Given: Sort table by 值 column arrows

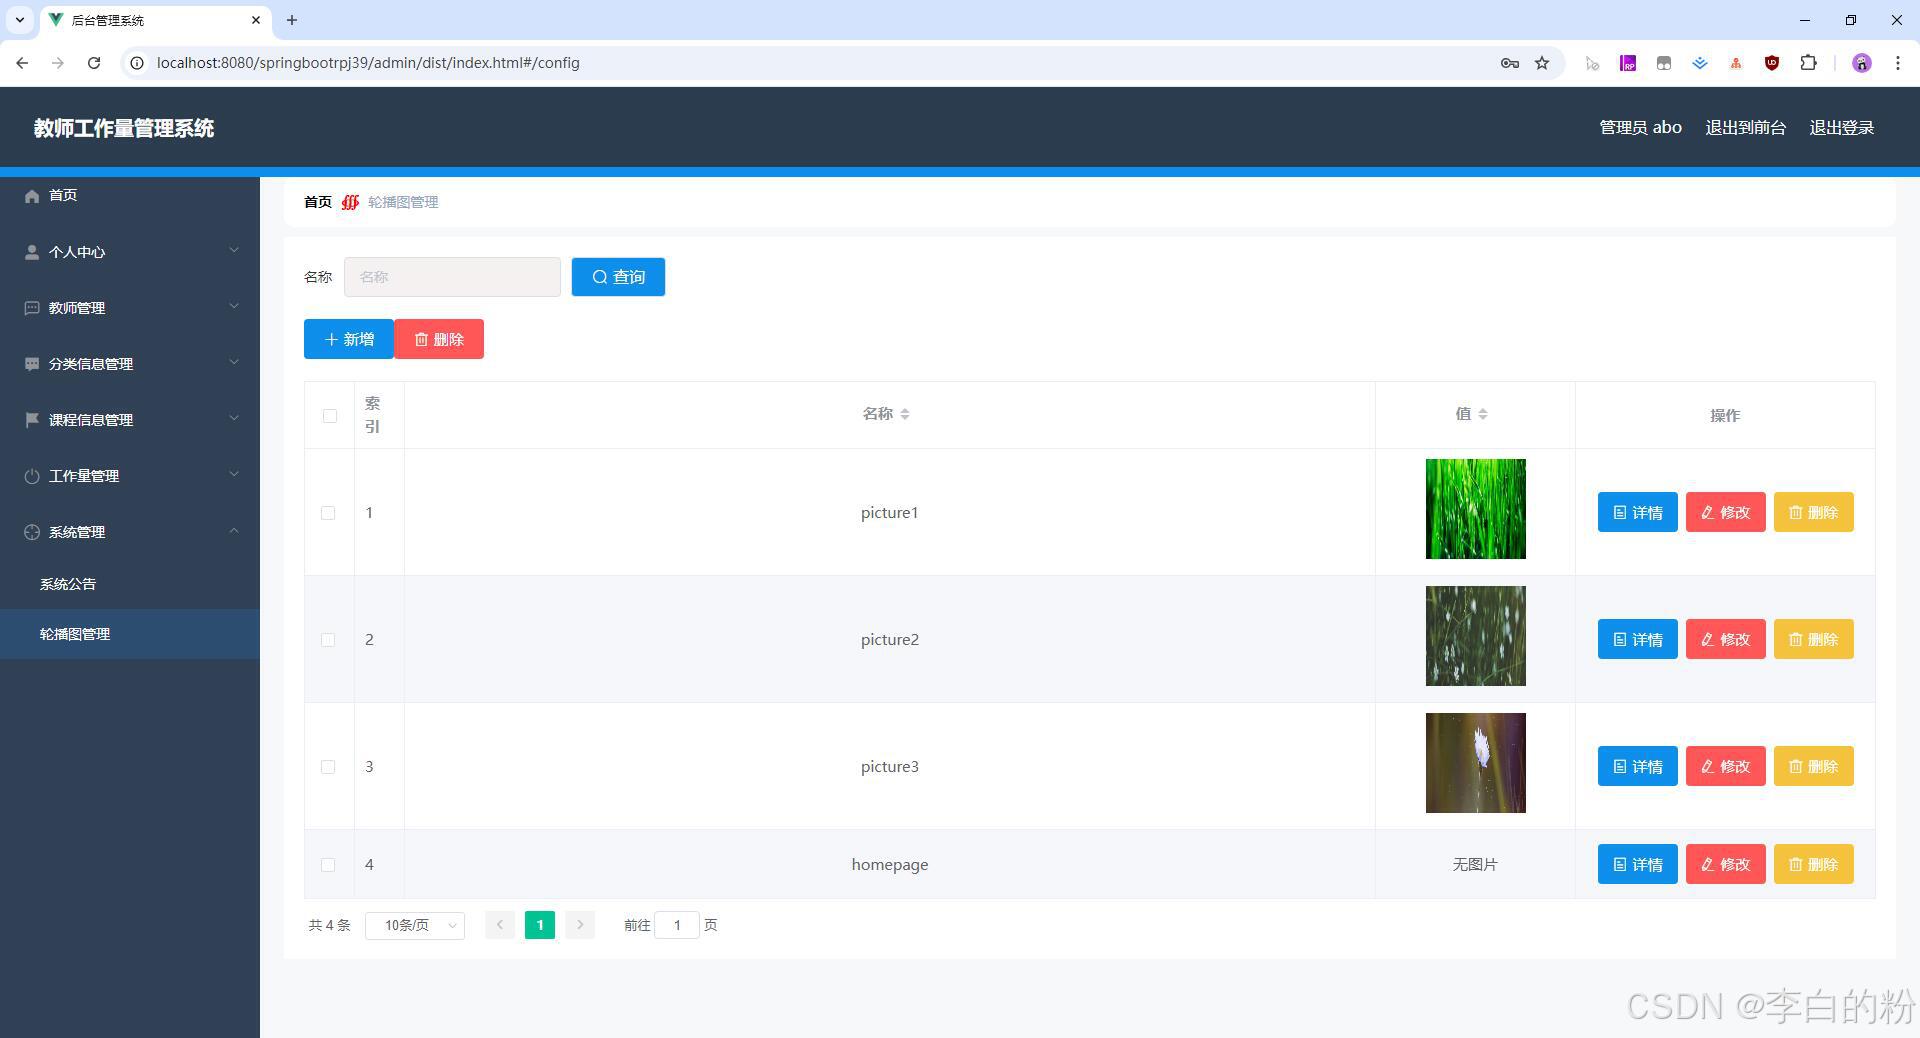Looking at the screenshot, I should click(x=1483, y=414).
